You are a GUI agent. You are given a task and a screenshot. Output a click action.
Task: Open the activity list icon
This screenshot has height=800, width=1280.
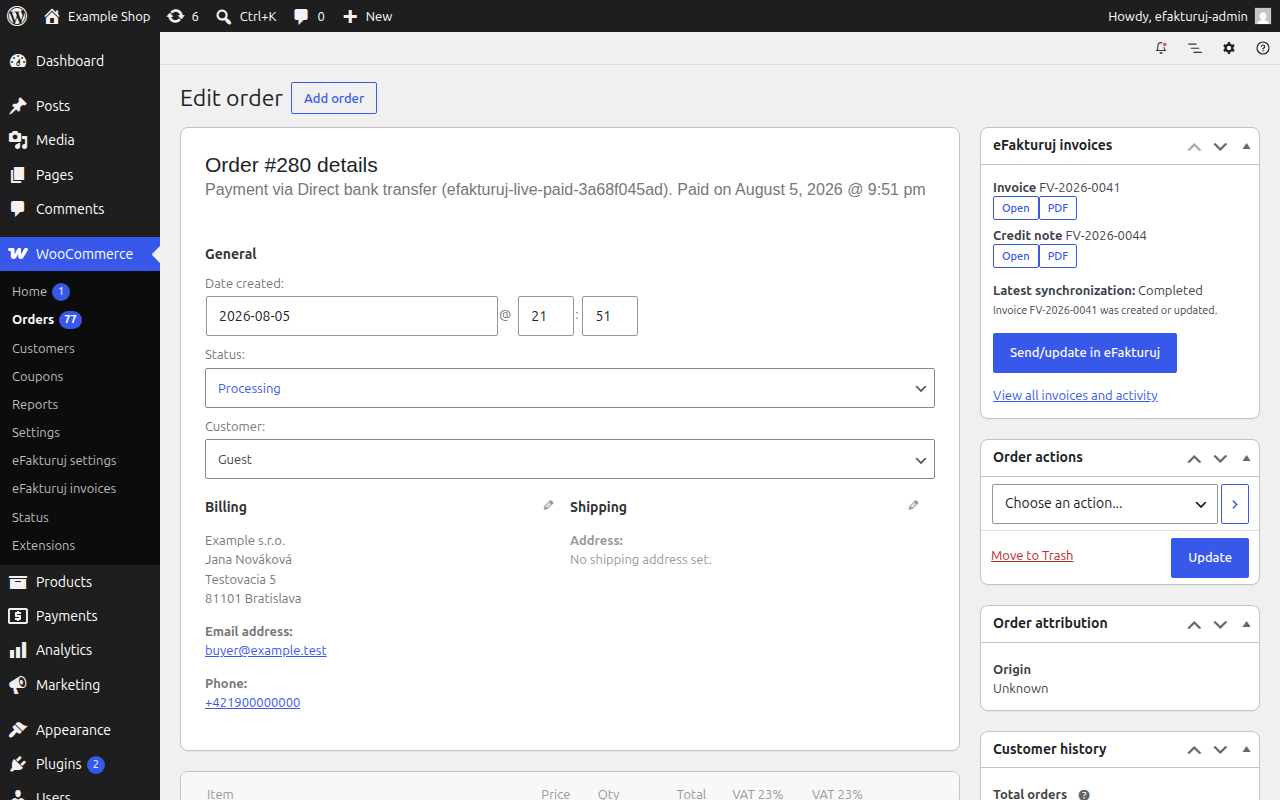click(x=1195, y=48)
